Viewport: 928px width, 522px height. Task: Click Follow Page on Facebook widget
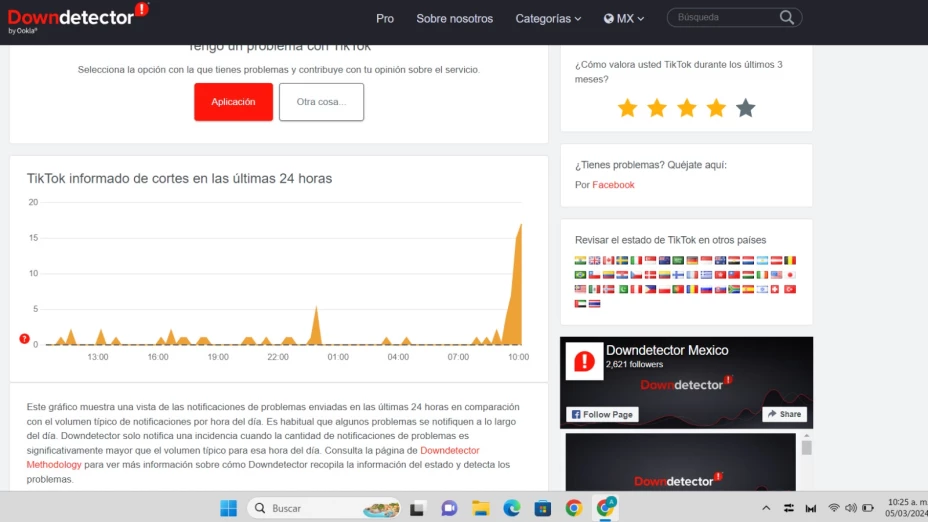[602, 414]
